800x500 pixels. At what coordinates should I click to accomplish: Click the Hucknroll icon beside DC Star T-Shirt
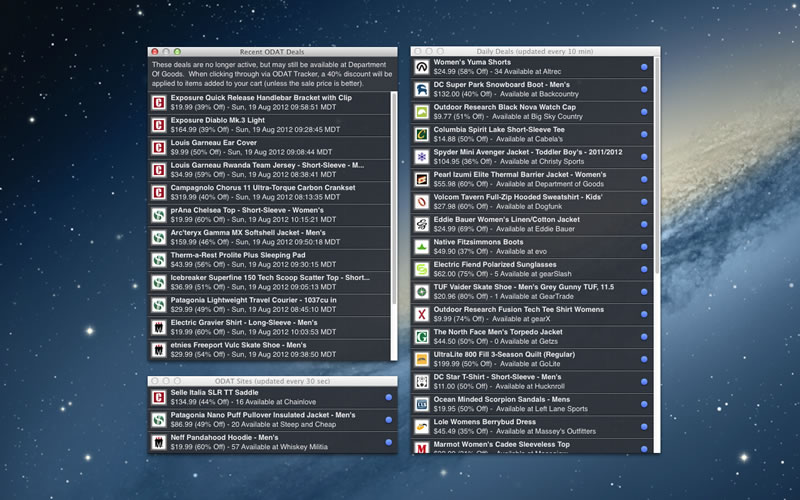click(421, 382)
